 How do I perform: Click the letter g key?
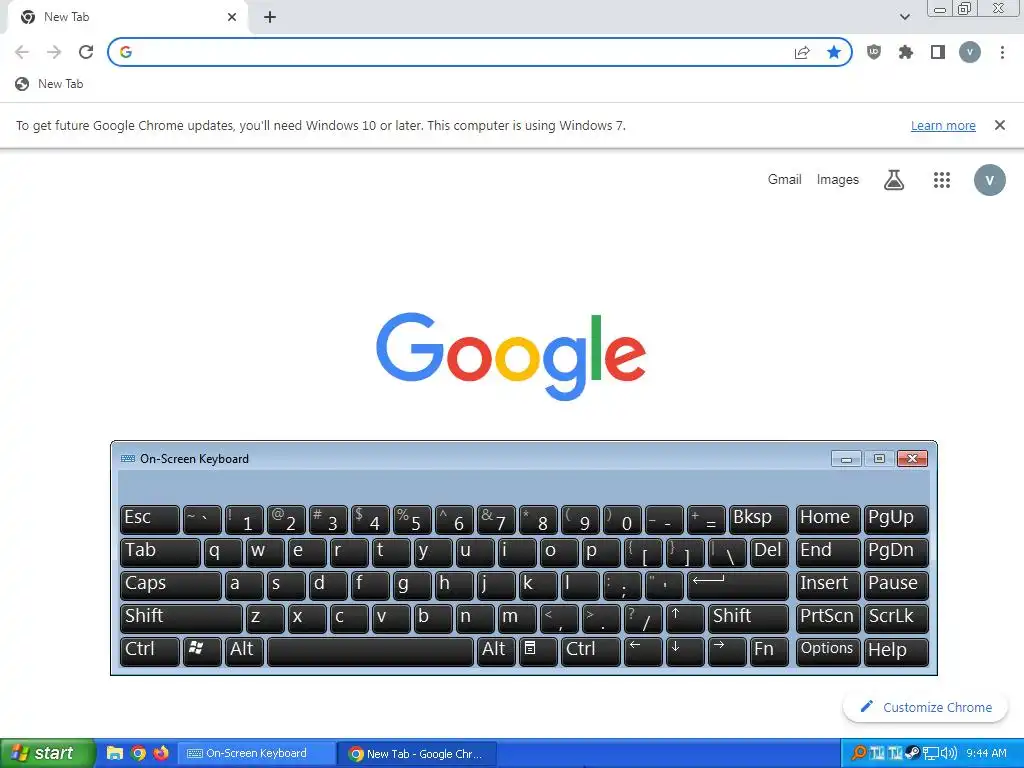coord(412,585)
